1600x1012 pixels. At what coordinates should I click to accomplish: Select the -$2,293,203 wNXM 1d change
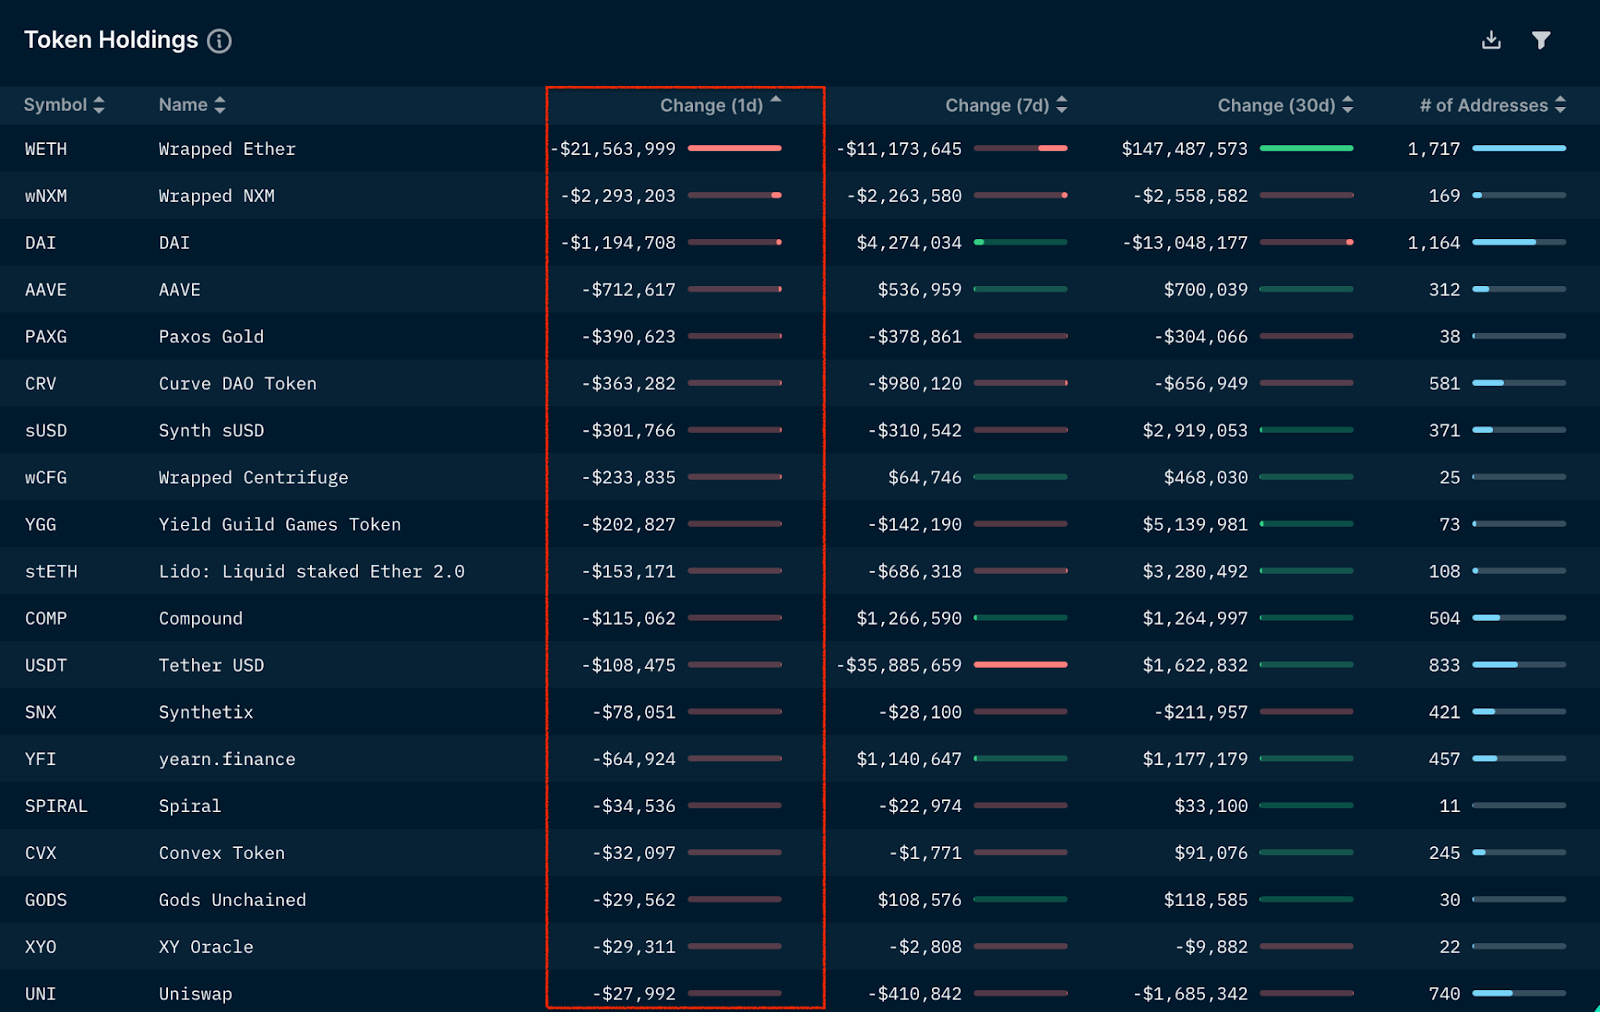pyautogui.click(x=618, y=196)
